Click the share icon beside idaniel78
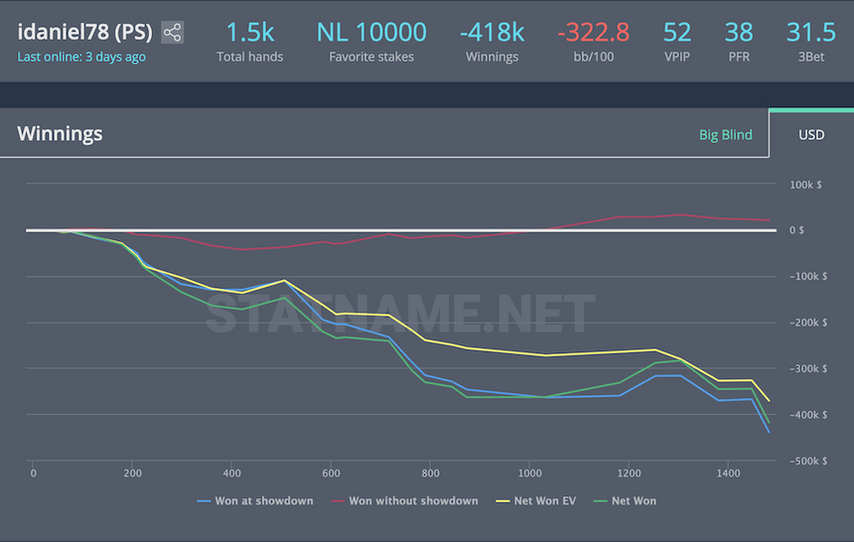This screenshot has width=854, height=542. 172,32
